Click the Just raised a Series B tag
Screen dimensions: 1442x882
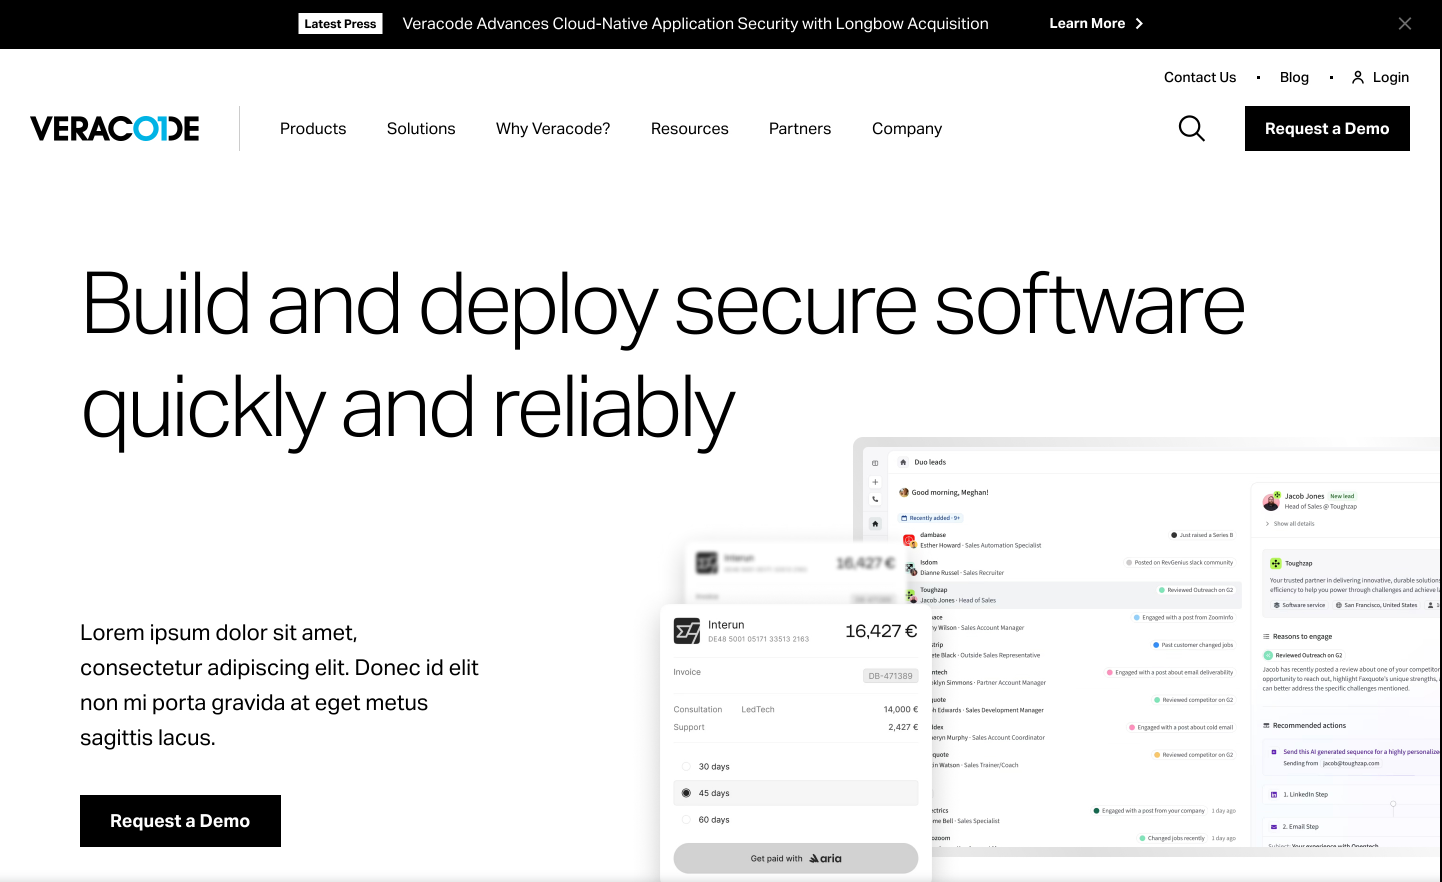pyautogui.click(x=1202, y=535)
